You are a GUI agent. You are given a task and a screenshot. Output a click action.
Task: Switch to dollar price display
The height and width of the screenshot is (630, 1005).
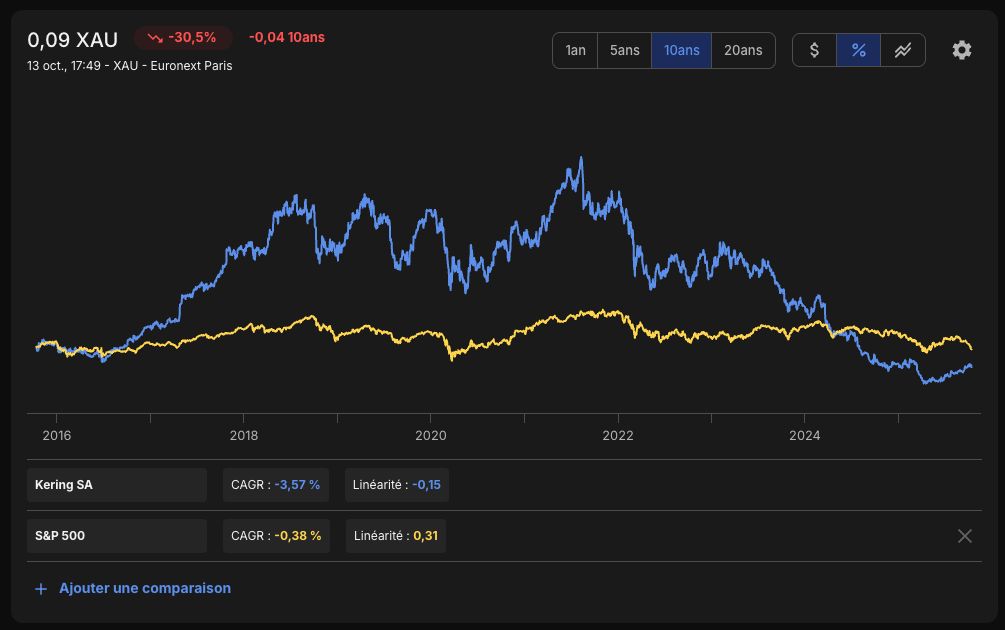(x=814, y=50)
